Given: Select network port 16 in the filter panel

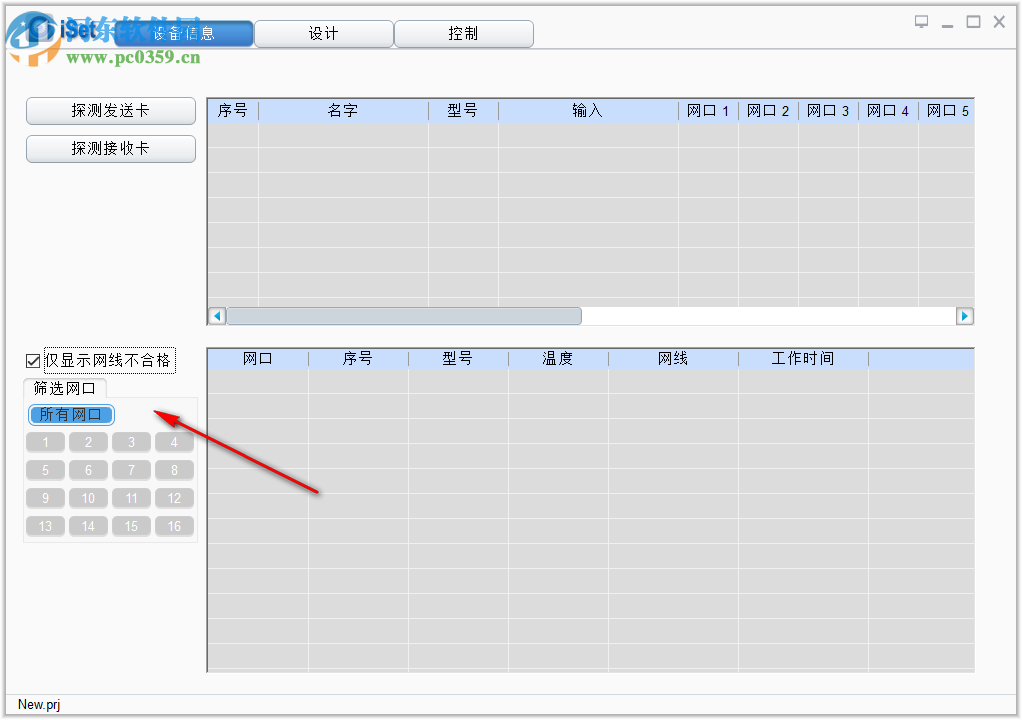Looking at the screenshot, I should [174, 526].
